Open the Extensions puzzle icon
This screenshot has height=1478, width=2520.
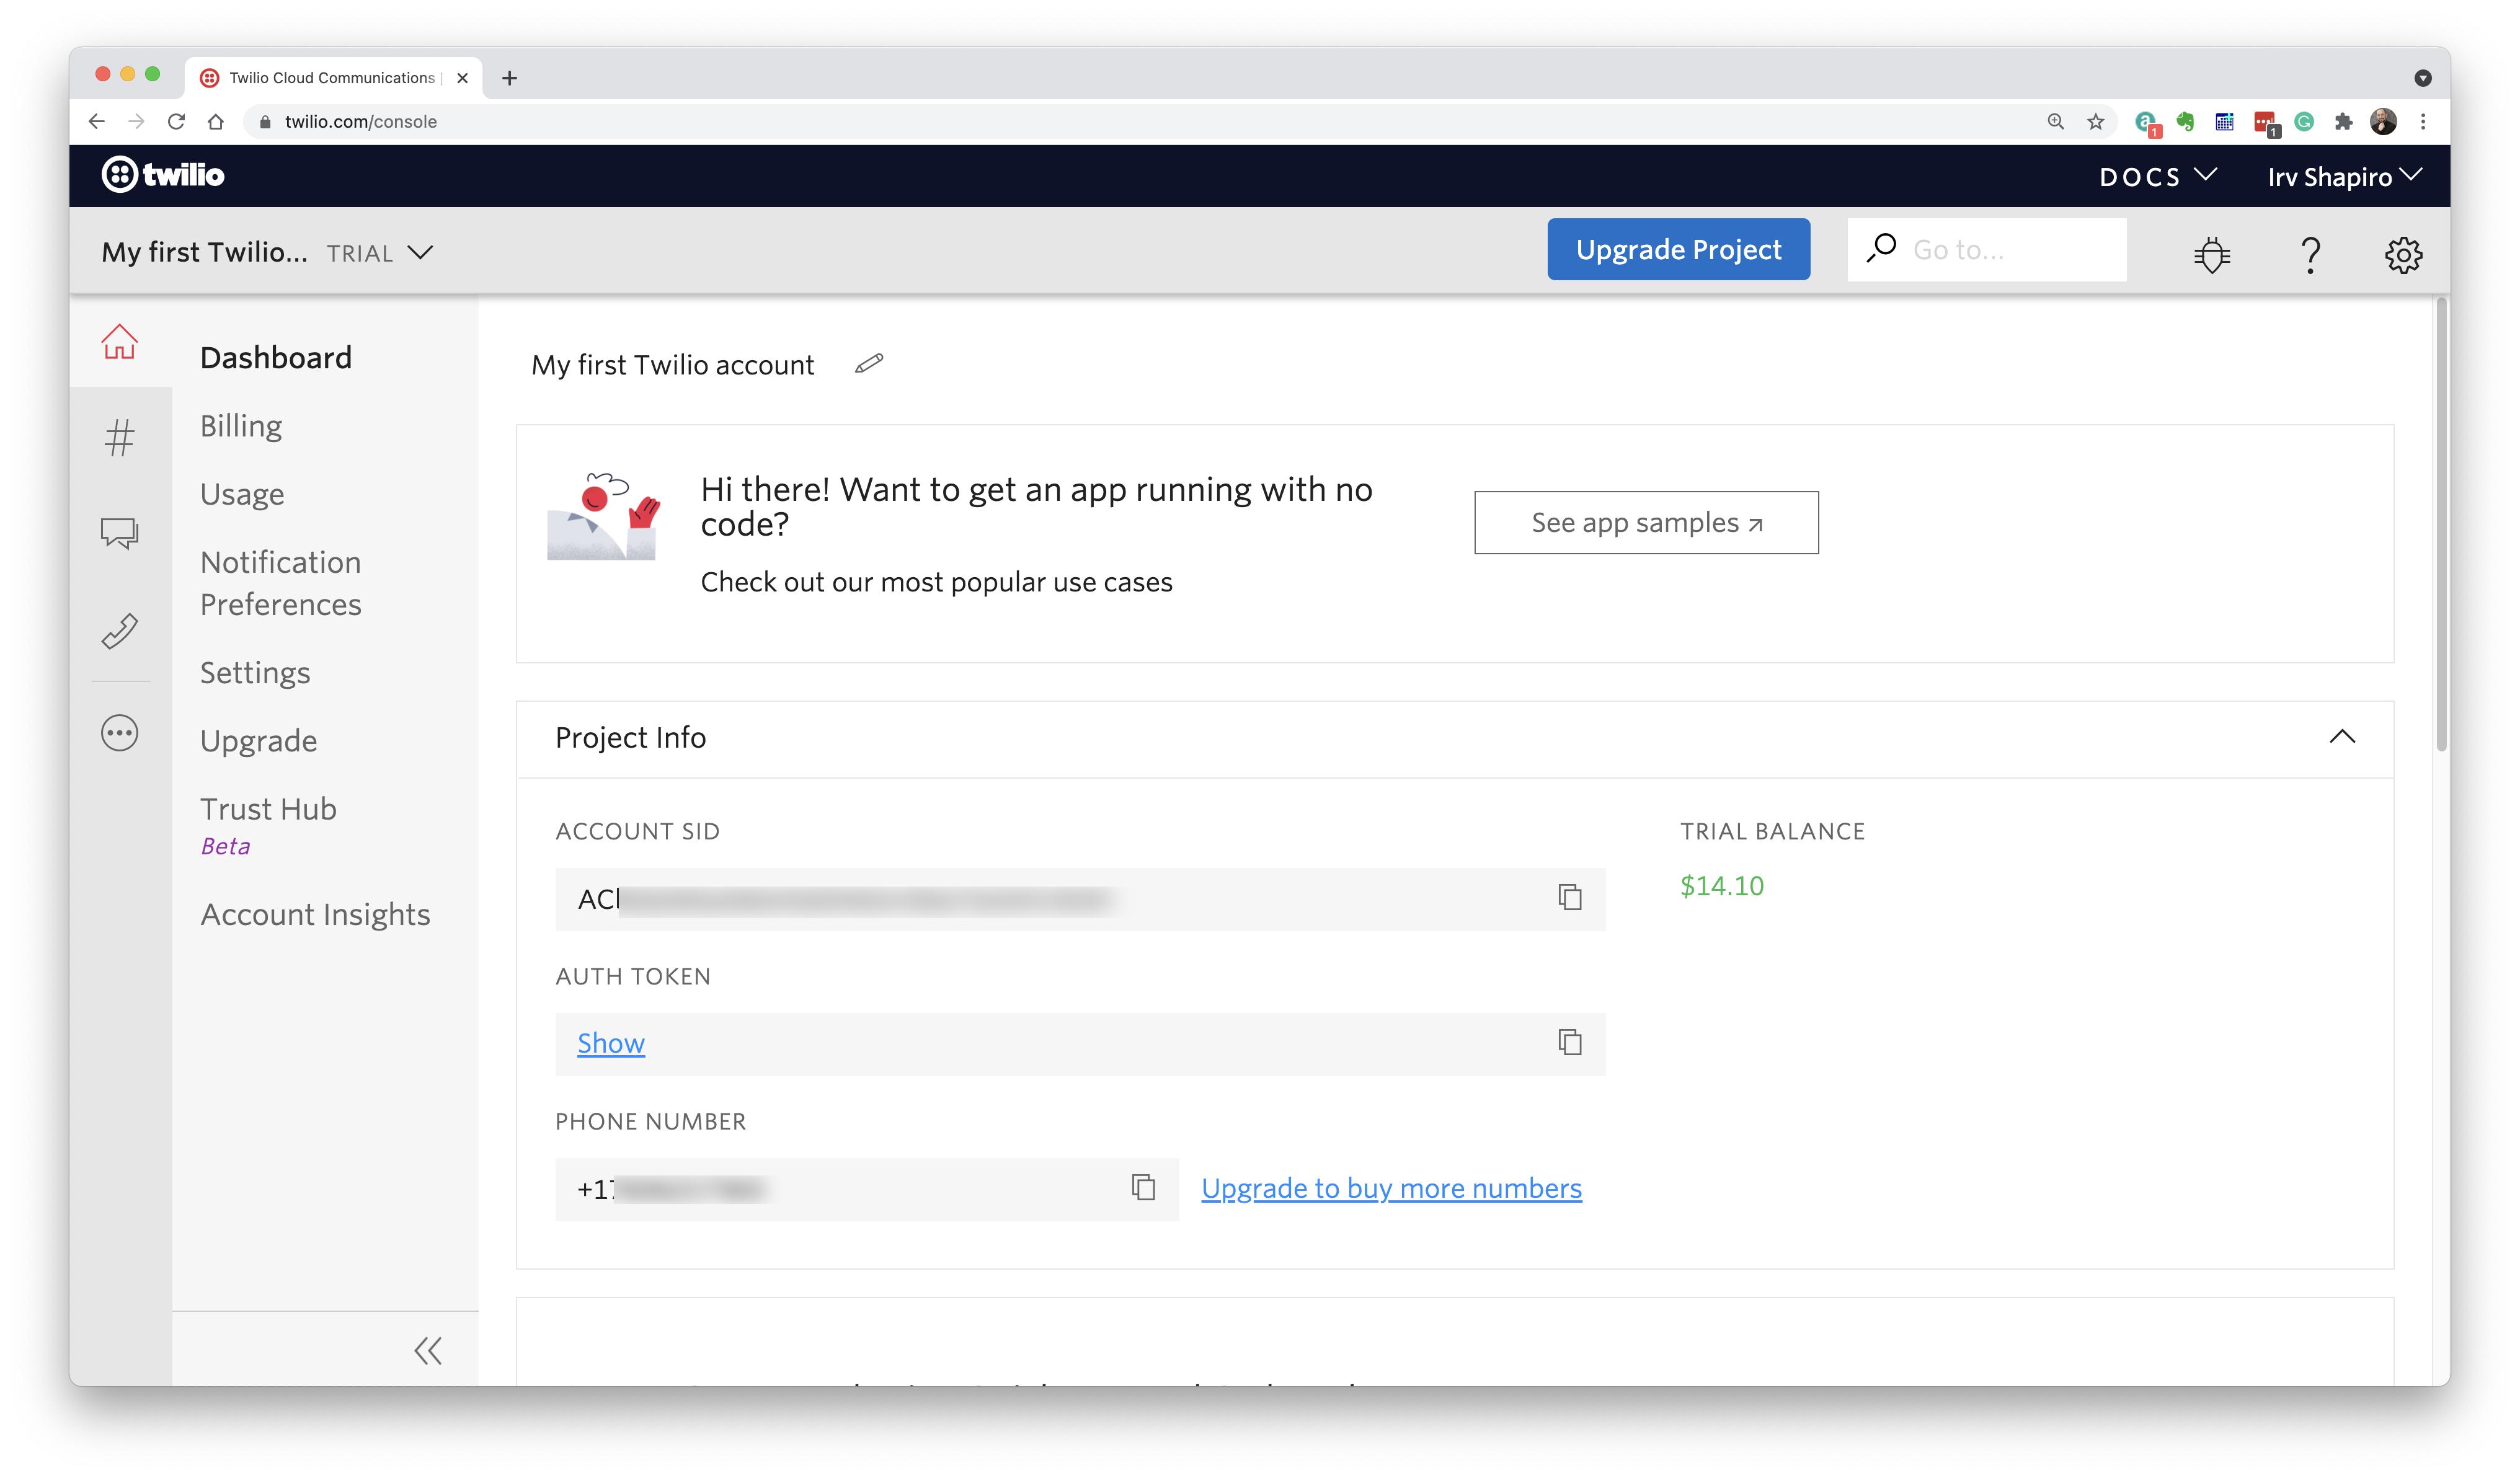point(2344,121)
